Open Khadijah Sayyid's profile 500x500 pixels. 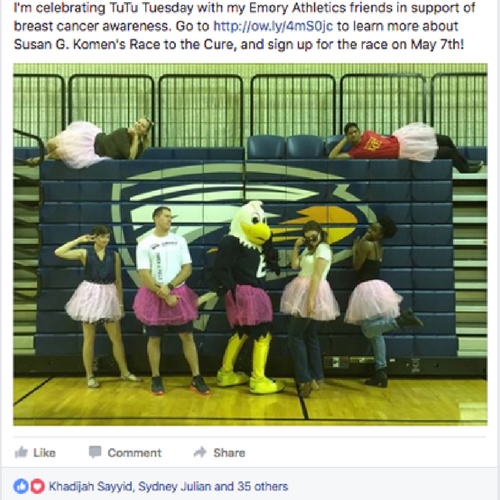90,486
